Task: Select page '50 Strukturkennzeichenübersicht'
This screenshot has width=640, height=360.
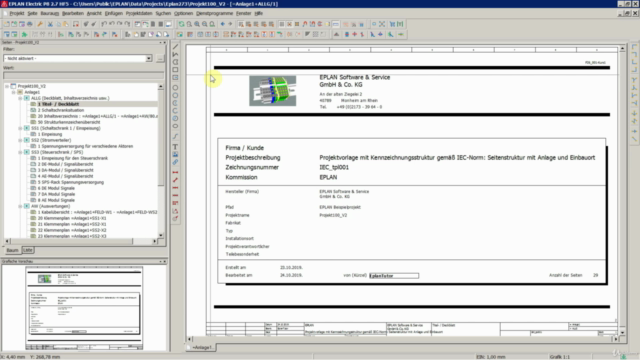Action: [x=69, y=122]
